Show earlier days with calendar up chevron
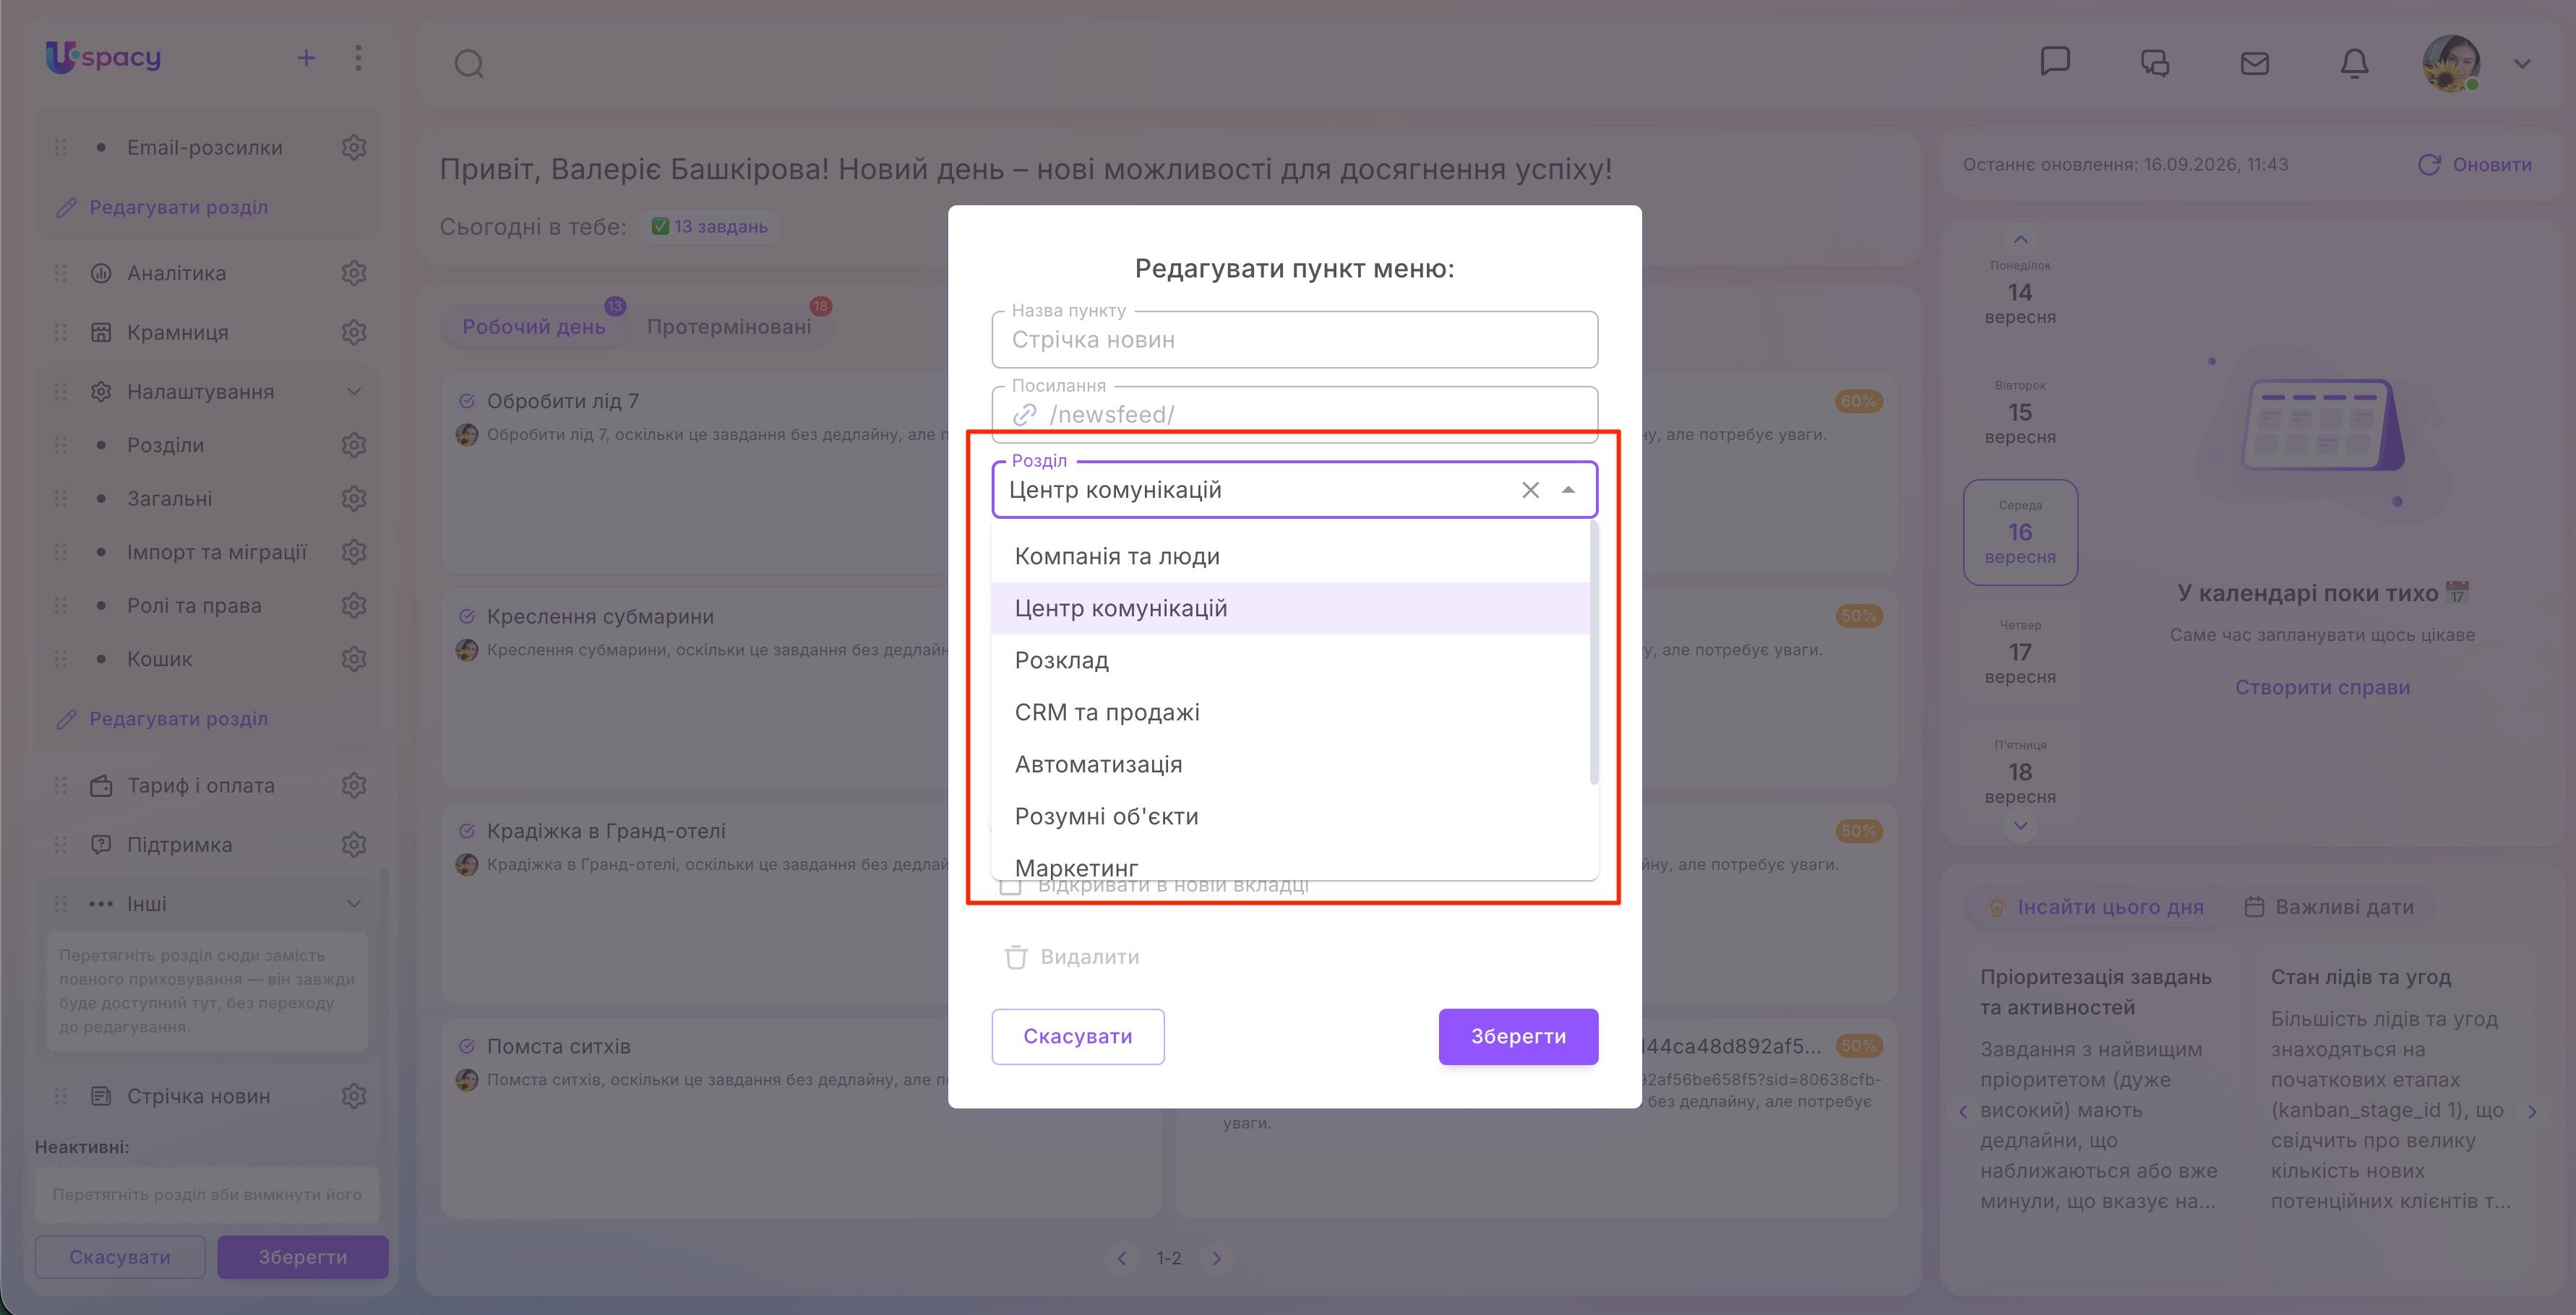This screenshot has width=2576, height=1315. click(2020, 239)
